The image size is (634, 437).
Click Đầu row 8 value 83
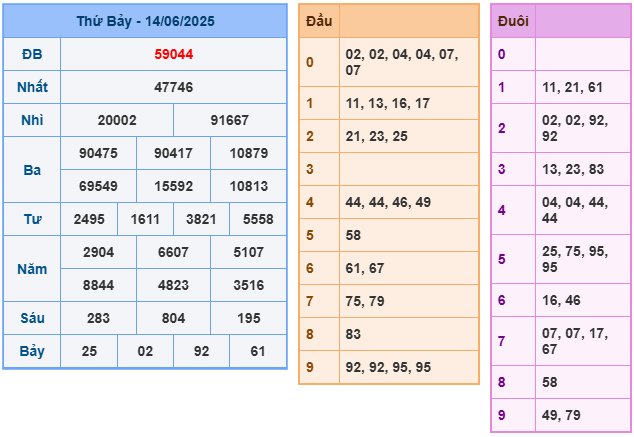353,335
